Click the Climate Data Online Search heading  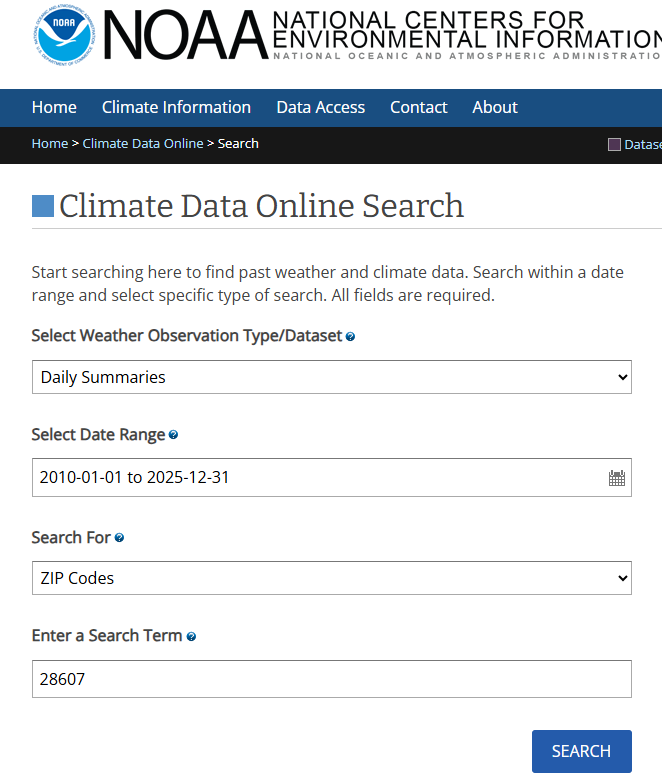pyautogui.click(x=262, y=206)
